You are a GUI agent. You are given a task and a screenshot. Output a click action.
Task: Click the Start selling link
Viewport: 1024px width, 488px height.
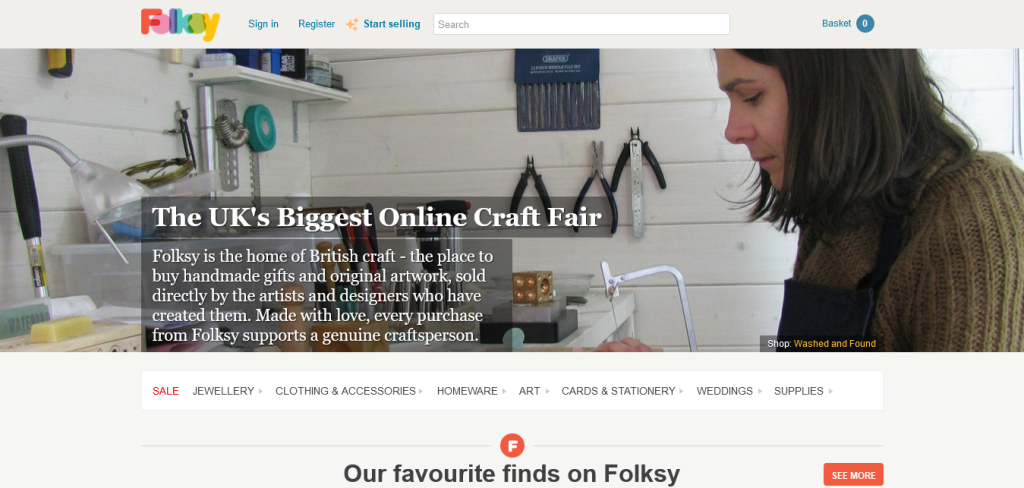(392, 24)
